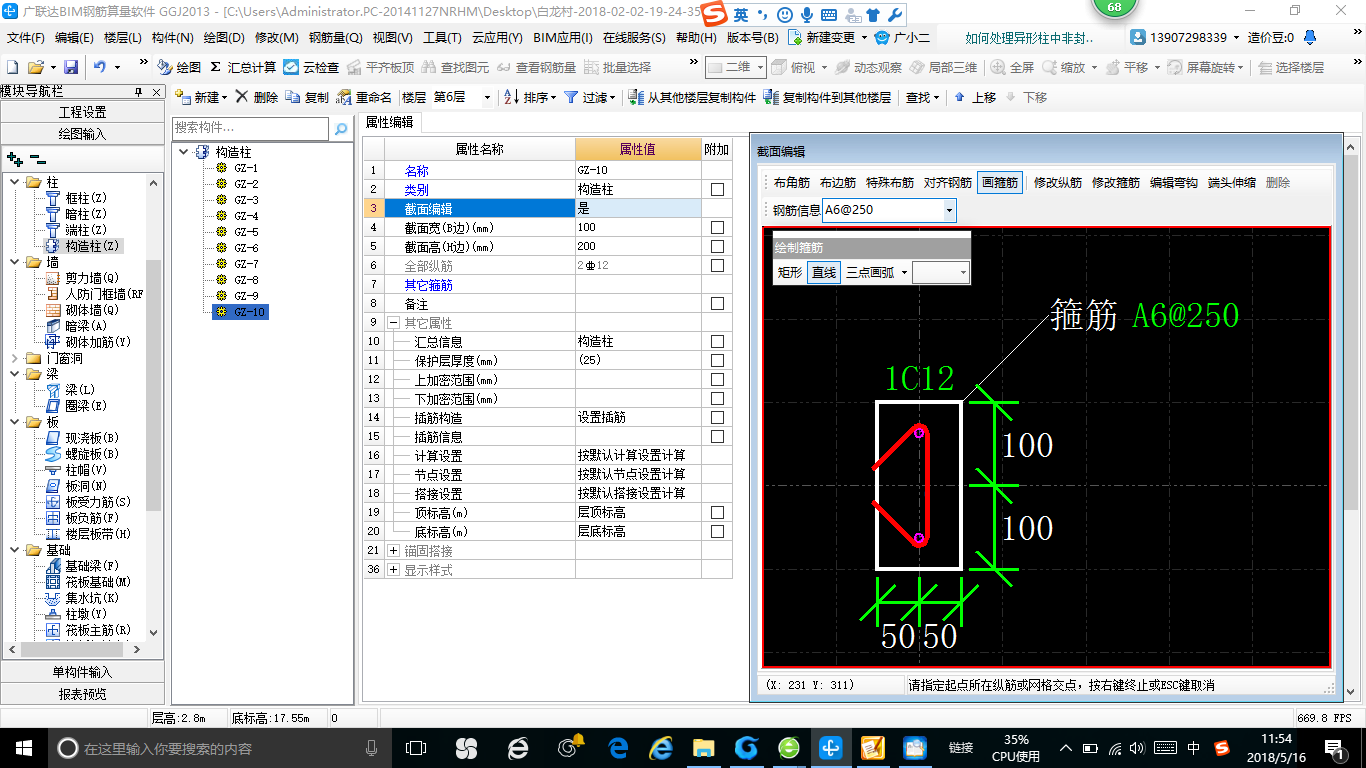
Task: Toggle 附加 checkbox for 全部纵筋 row
Action: pos(717,266)
